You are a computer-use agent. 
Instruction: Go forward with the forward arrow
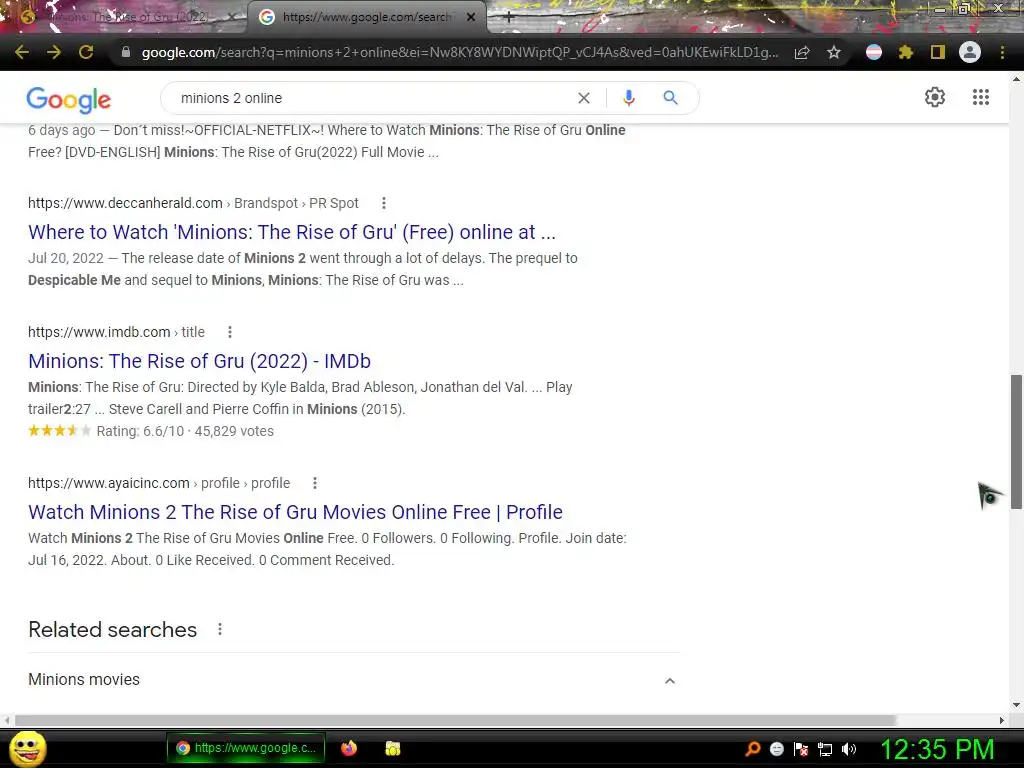(x=54, y=52)
